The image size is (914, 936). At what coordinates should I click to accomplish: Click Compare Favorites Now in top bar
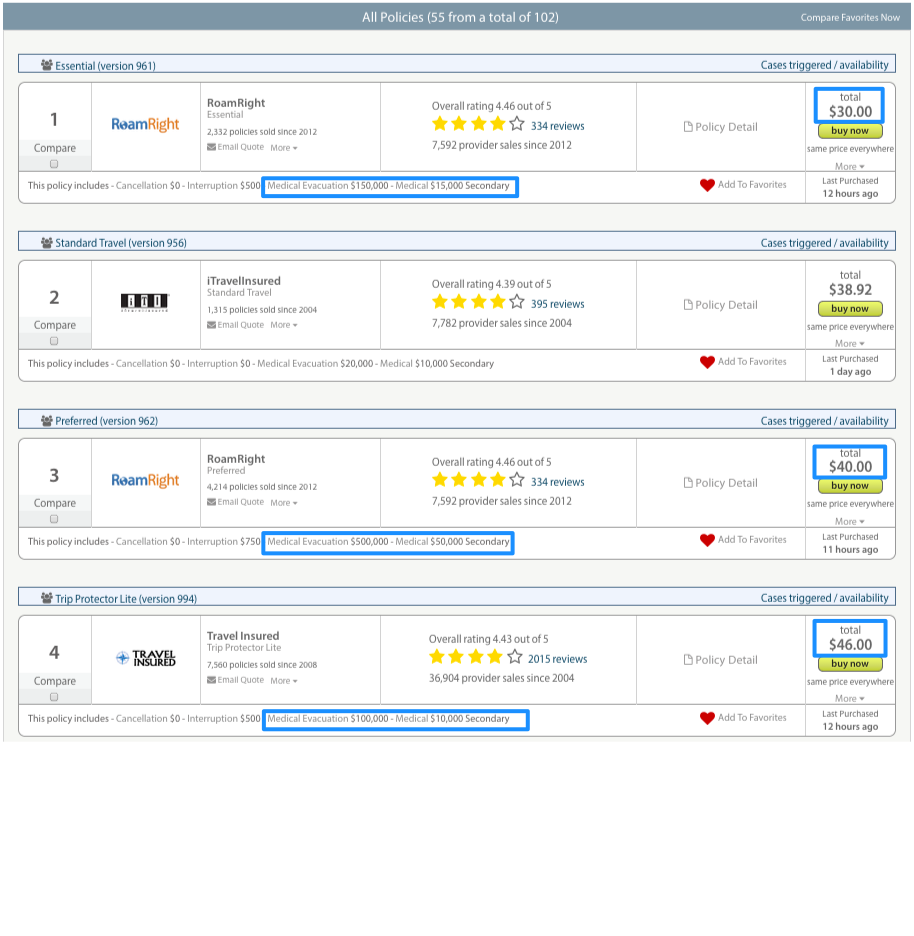[x=850, y=18]
